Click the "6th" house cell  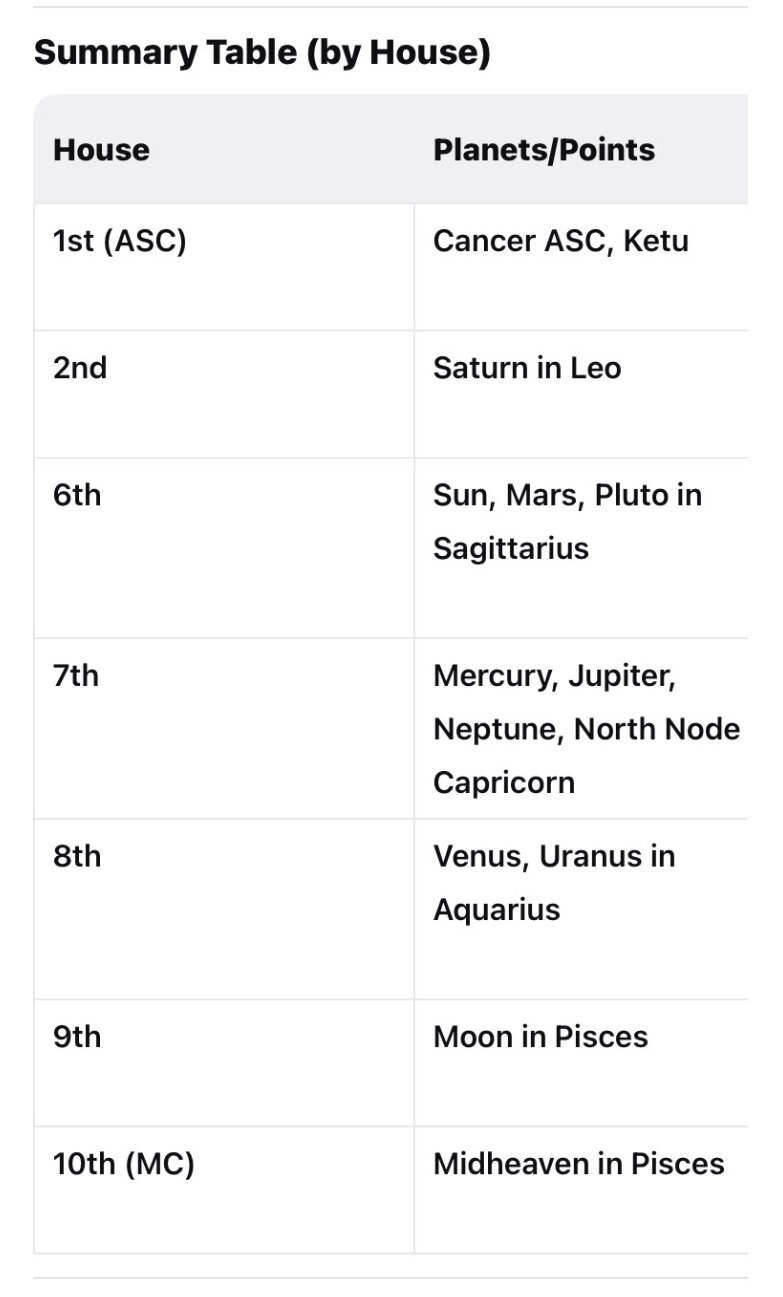pyautogui.click(x=77, y=495)
